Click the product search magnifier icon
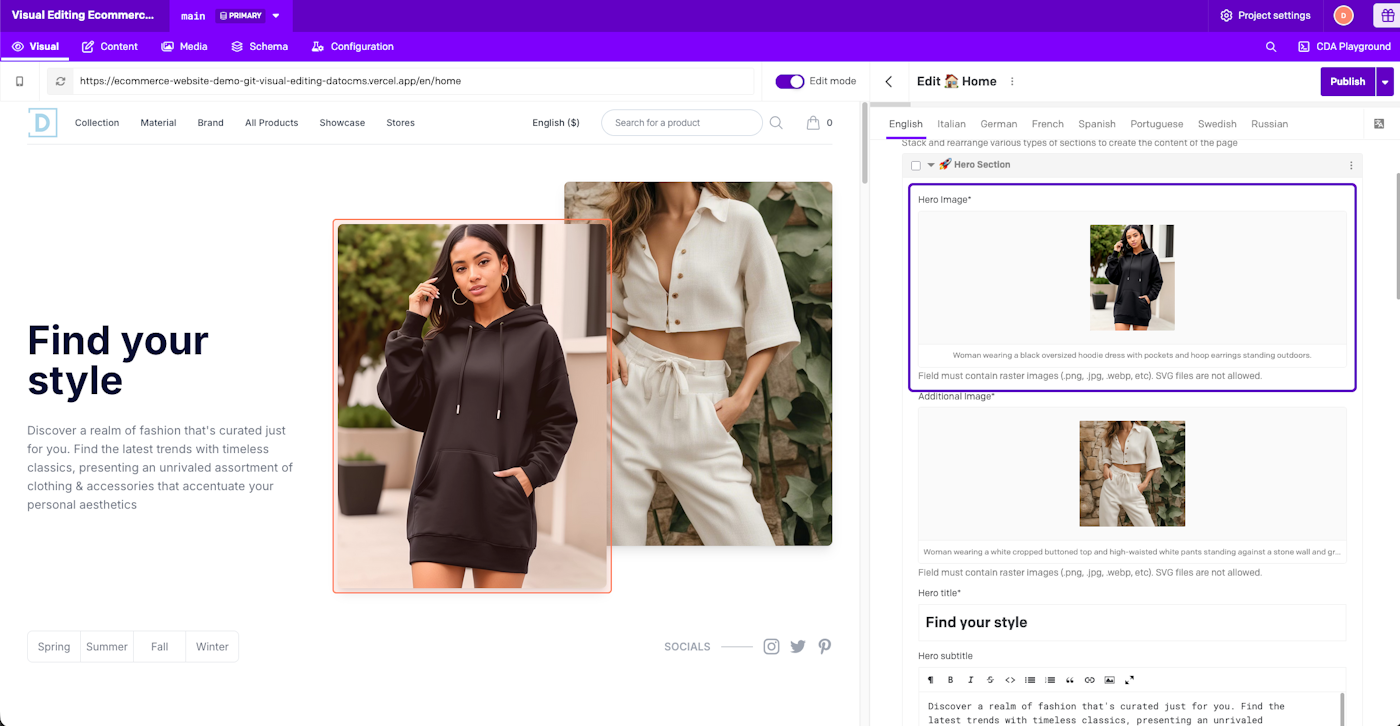 pyautogui.click(x=776, y=123)
